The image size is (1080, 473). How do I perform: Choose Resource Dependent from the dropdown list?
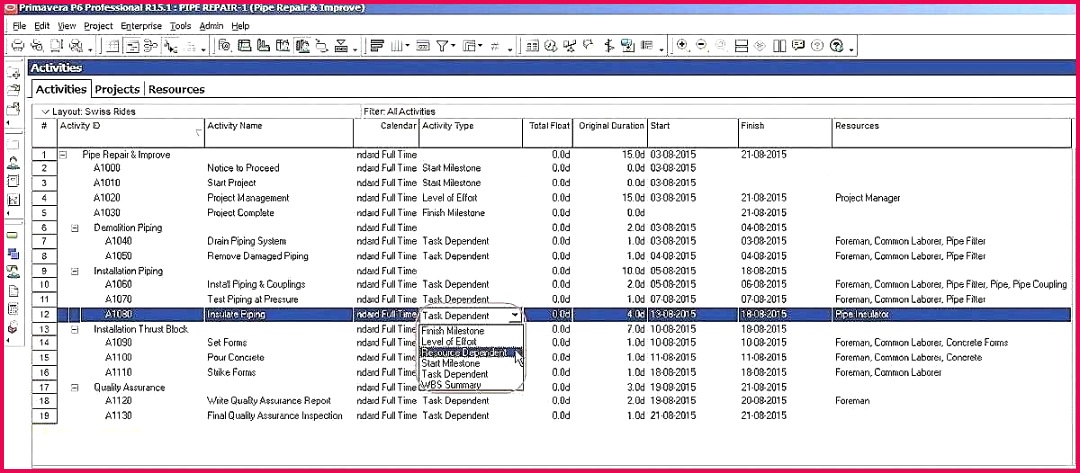coord(466,353)
